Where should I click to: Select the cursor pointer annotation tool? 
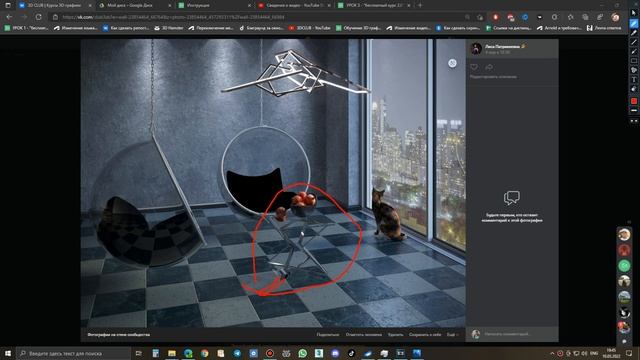[634, 13]
